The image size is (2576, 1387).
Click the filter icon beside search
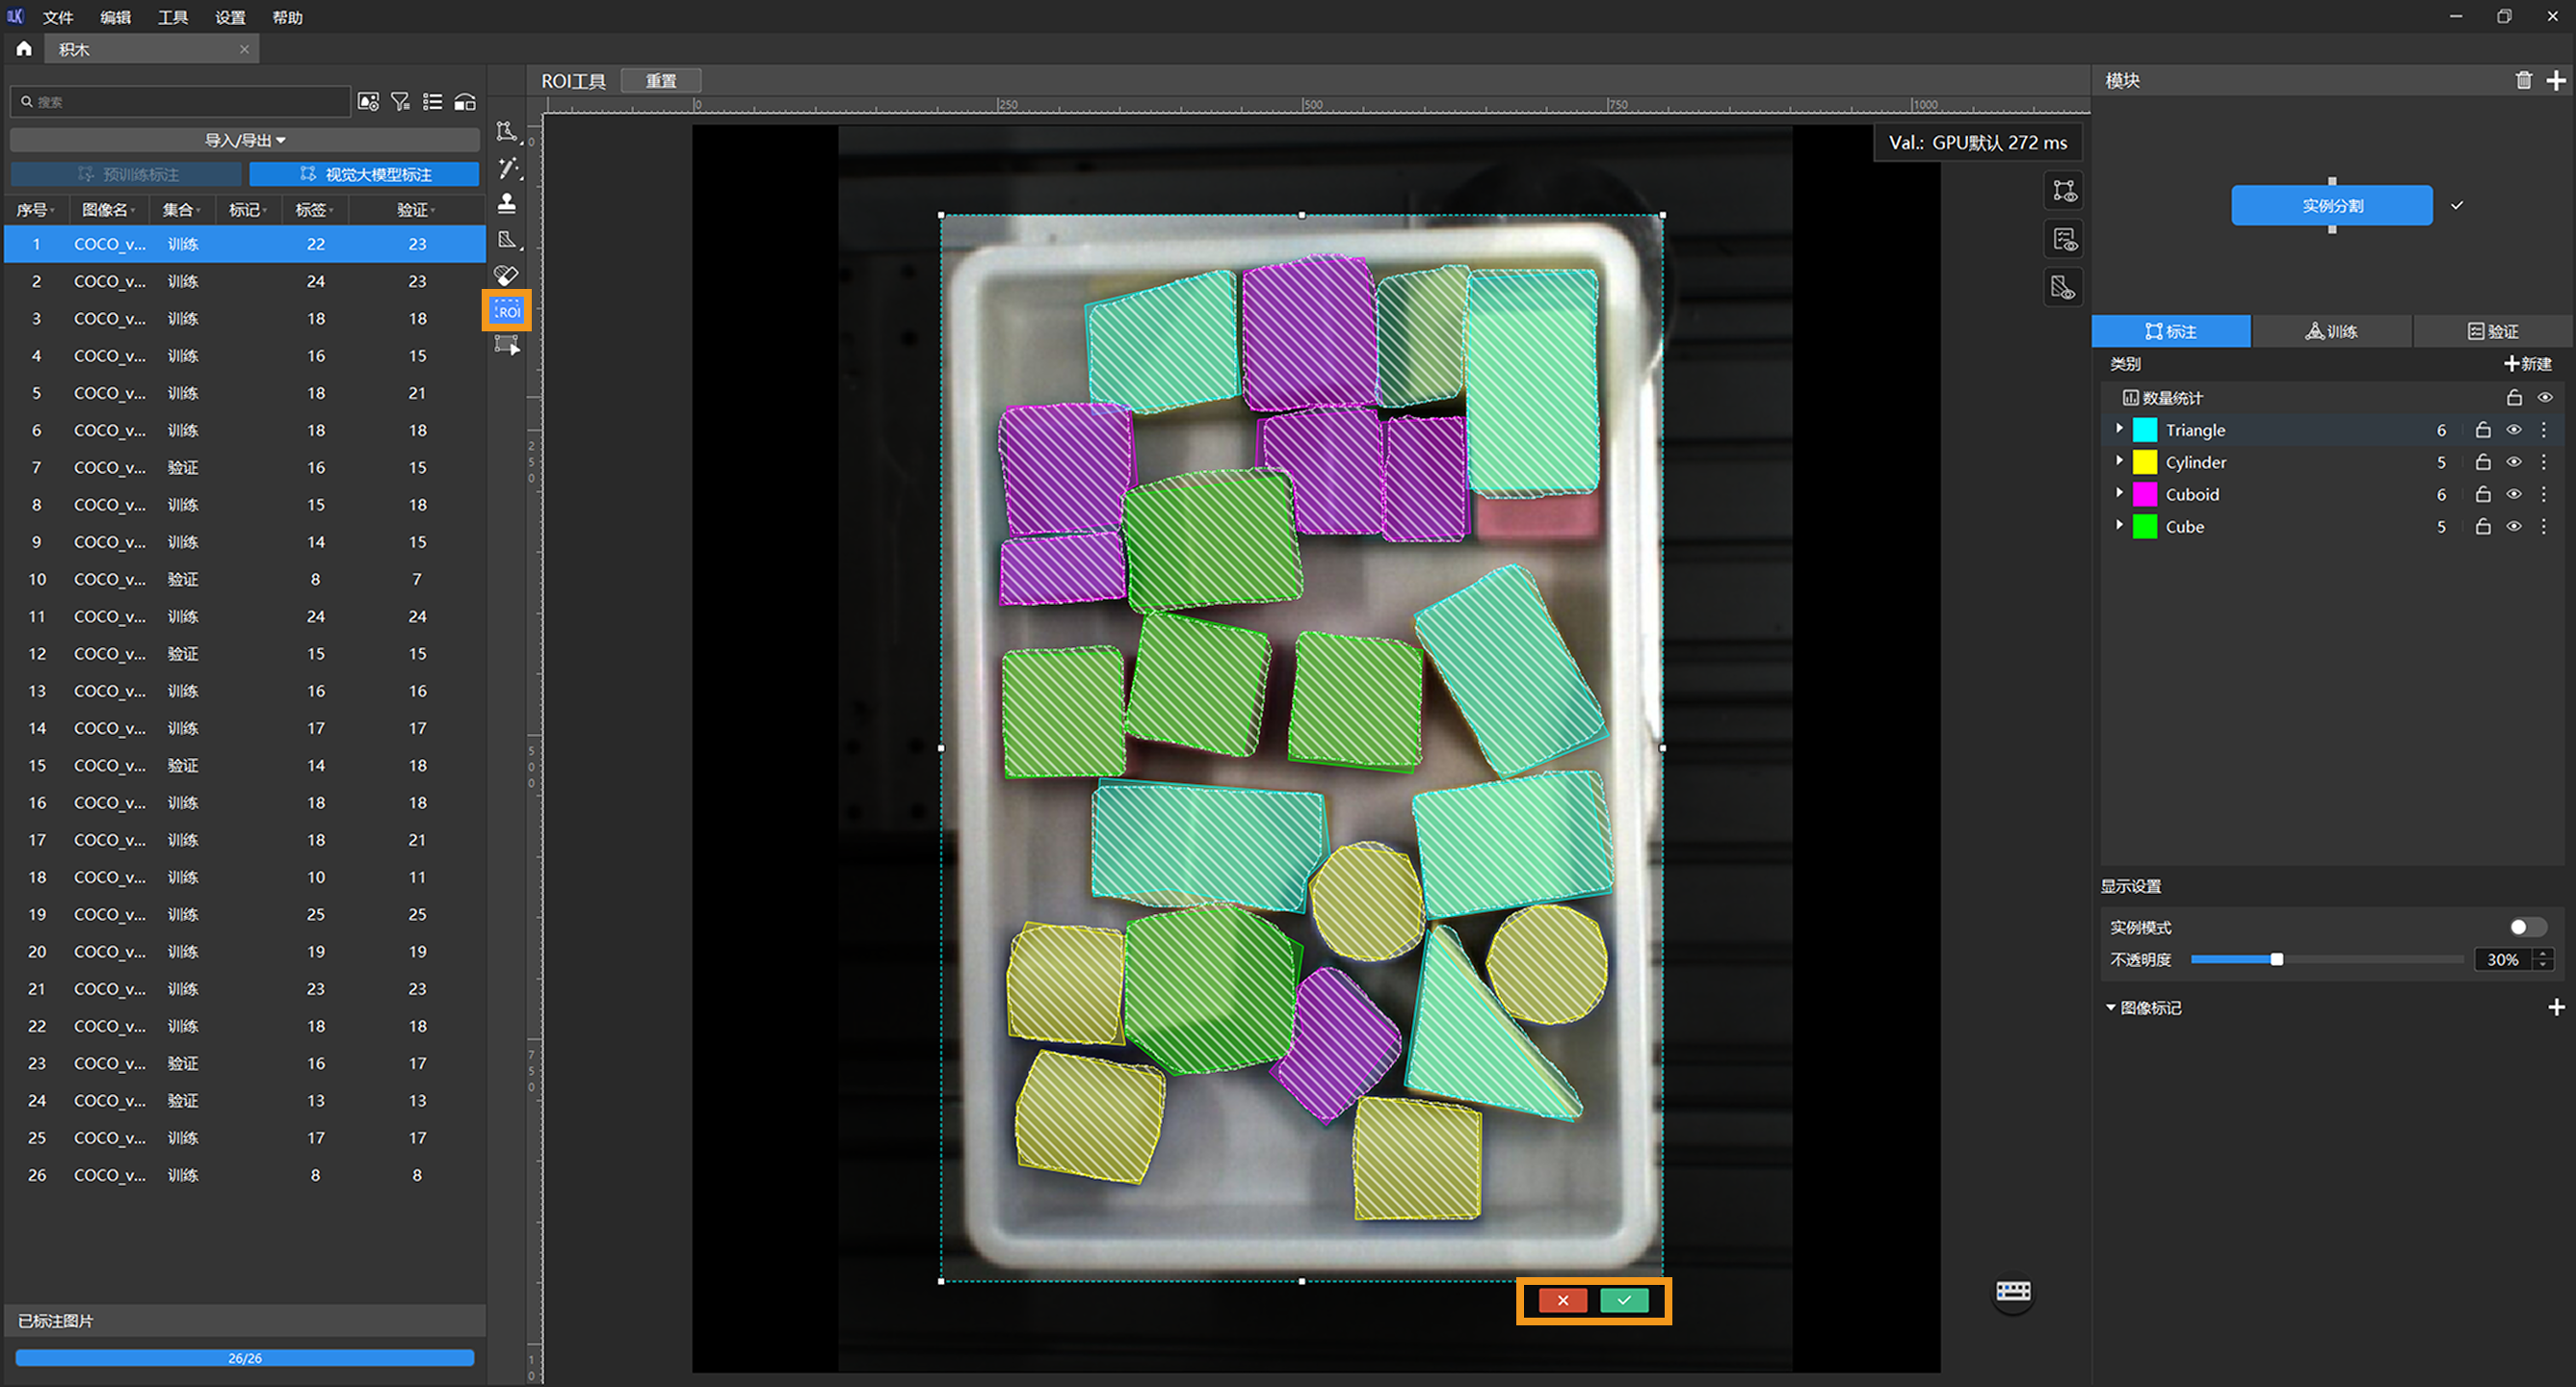400,102
